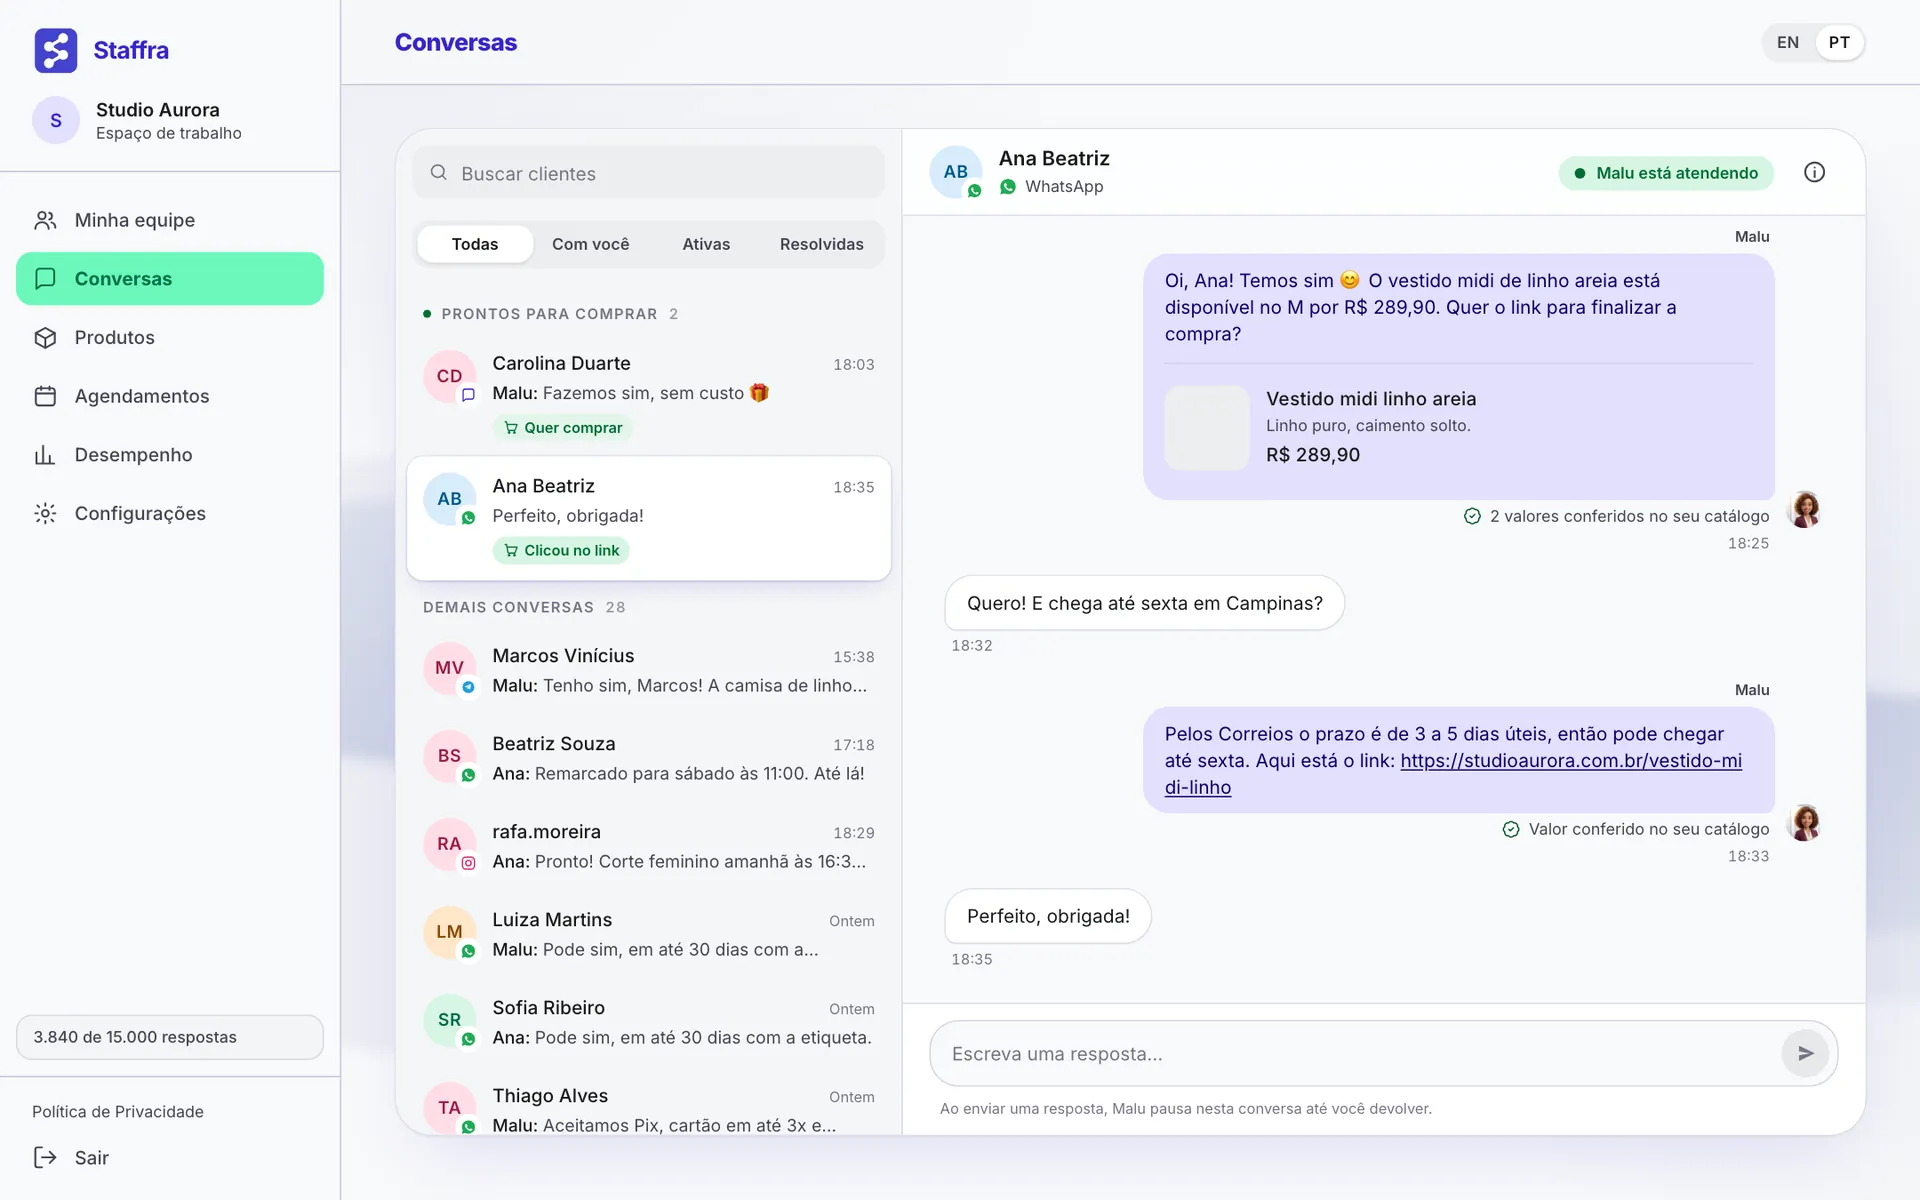This screenshot has width=1920, height=1200.
Task: Click the send message arrow button
Action: coord(1805,1053)
